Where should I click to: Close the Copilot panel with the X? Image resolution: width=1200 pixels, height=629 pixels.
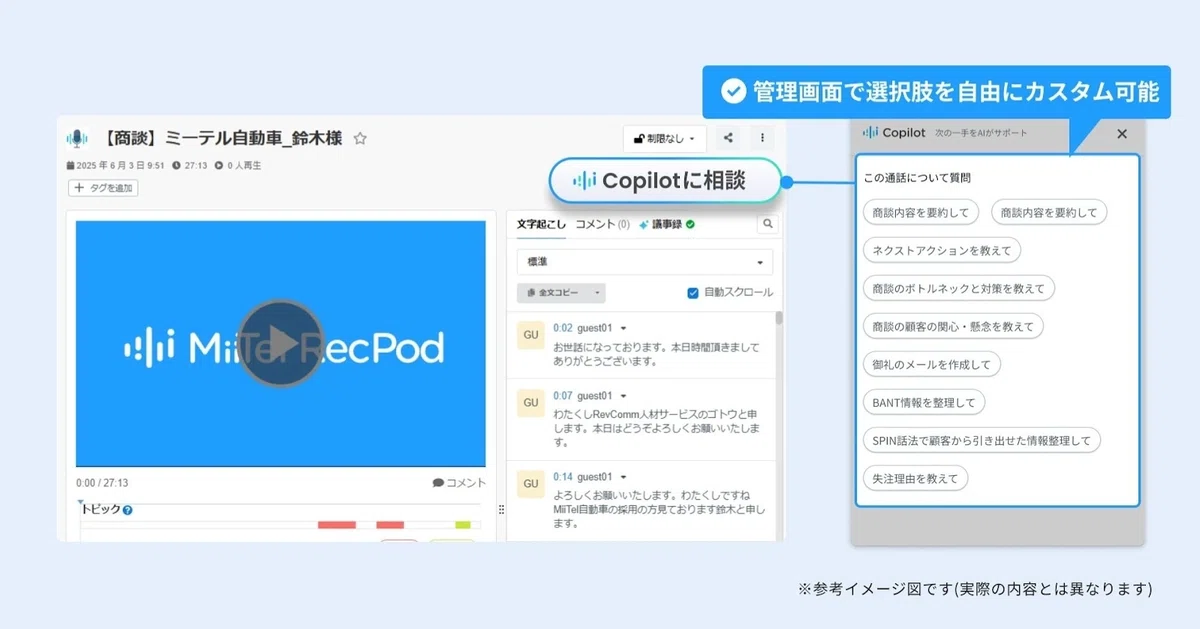(x=1122, y=134)
